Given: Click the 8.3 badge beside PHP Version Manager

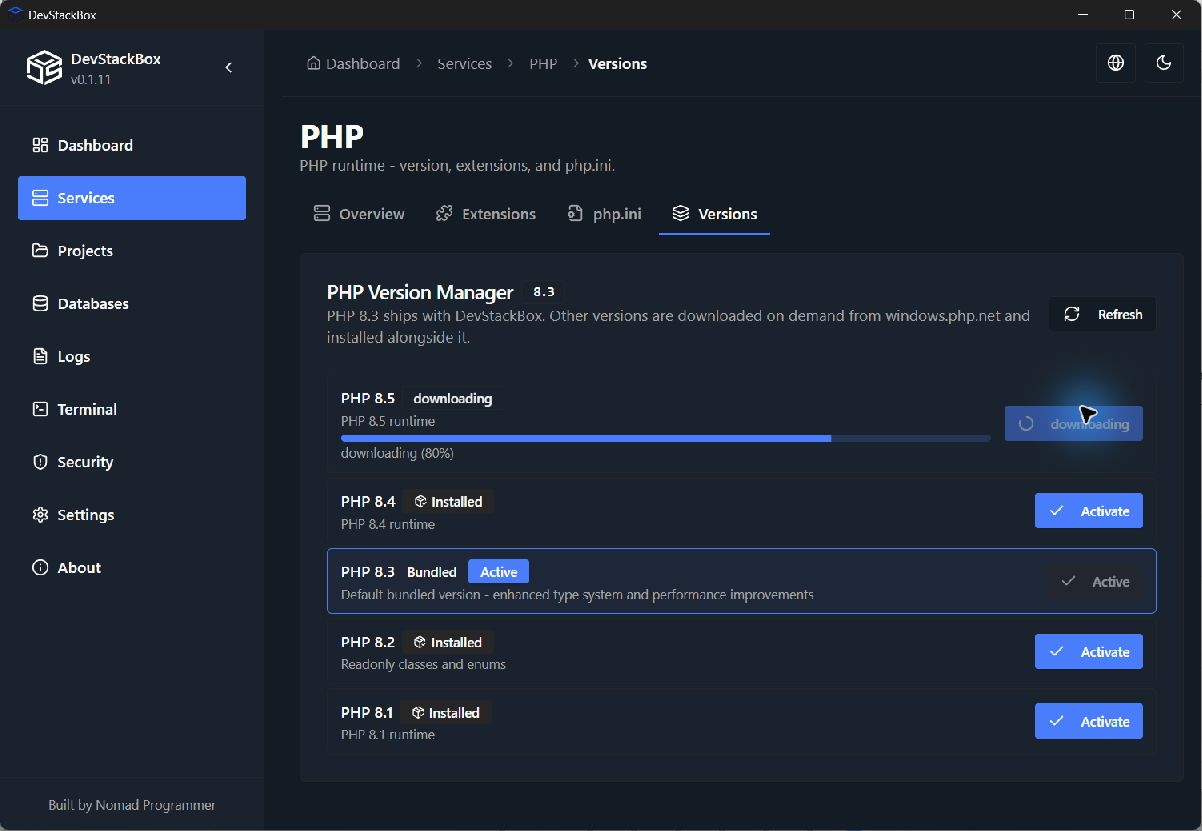Looking at the screenshot, I should 544,292.
